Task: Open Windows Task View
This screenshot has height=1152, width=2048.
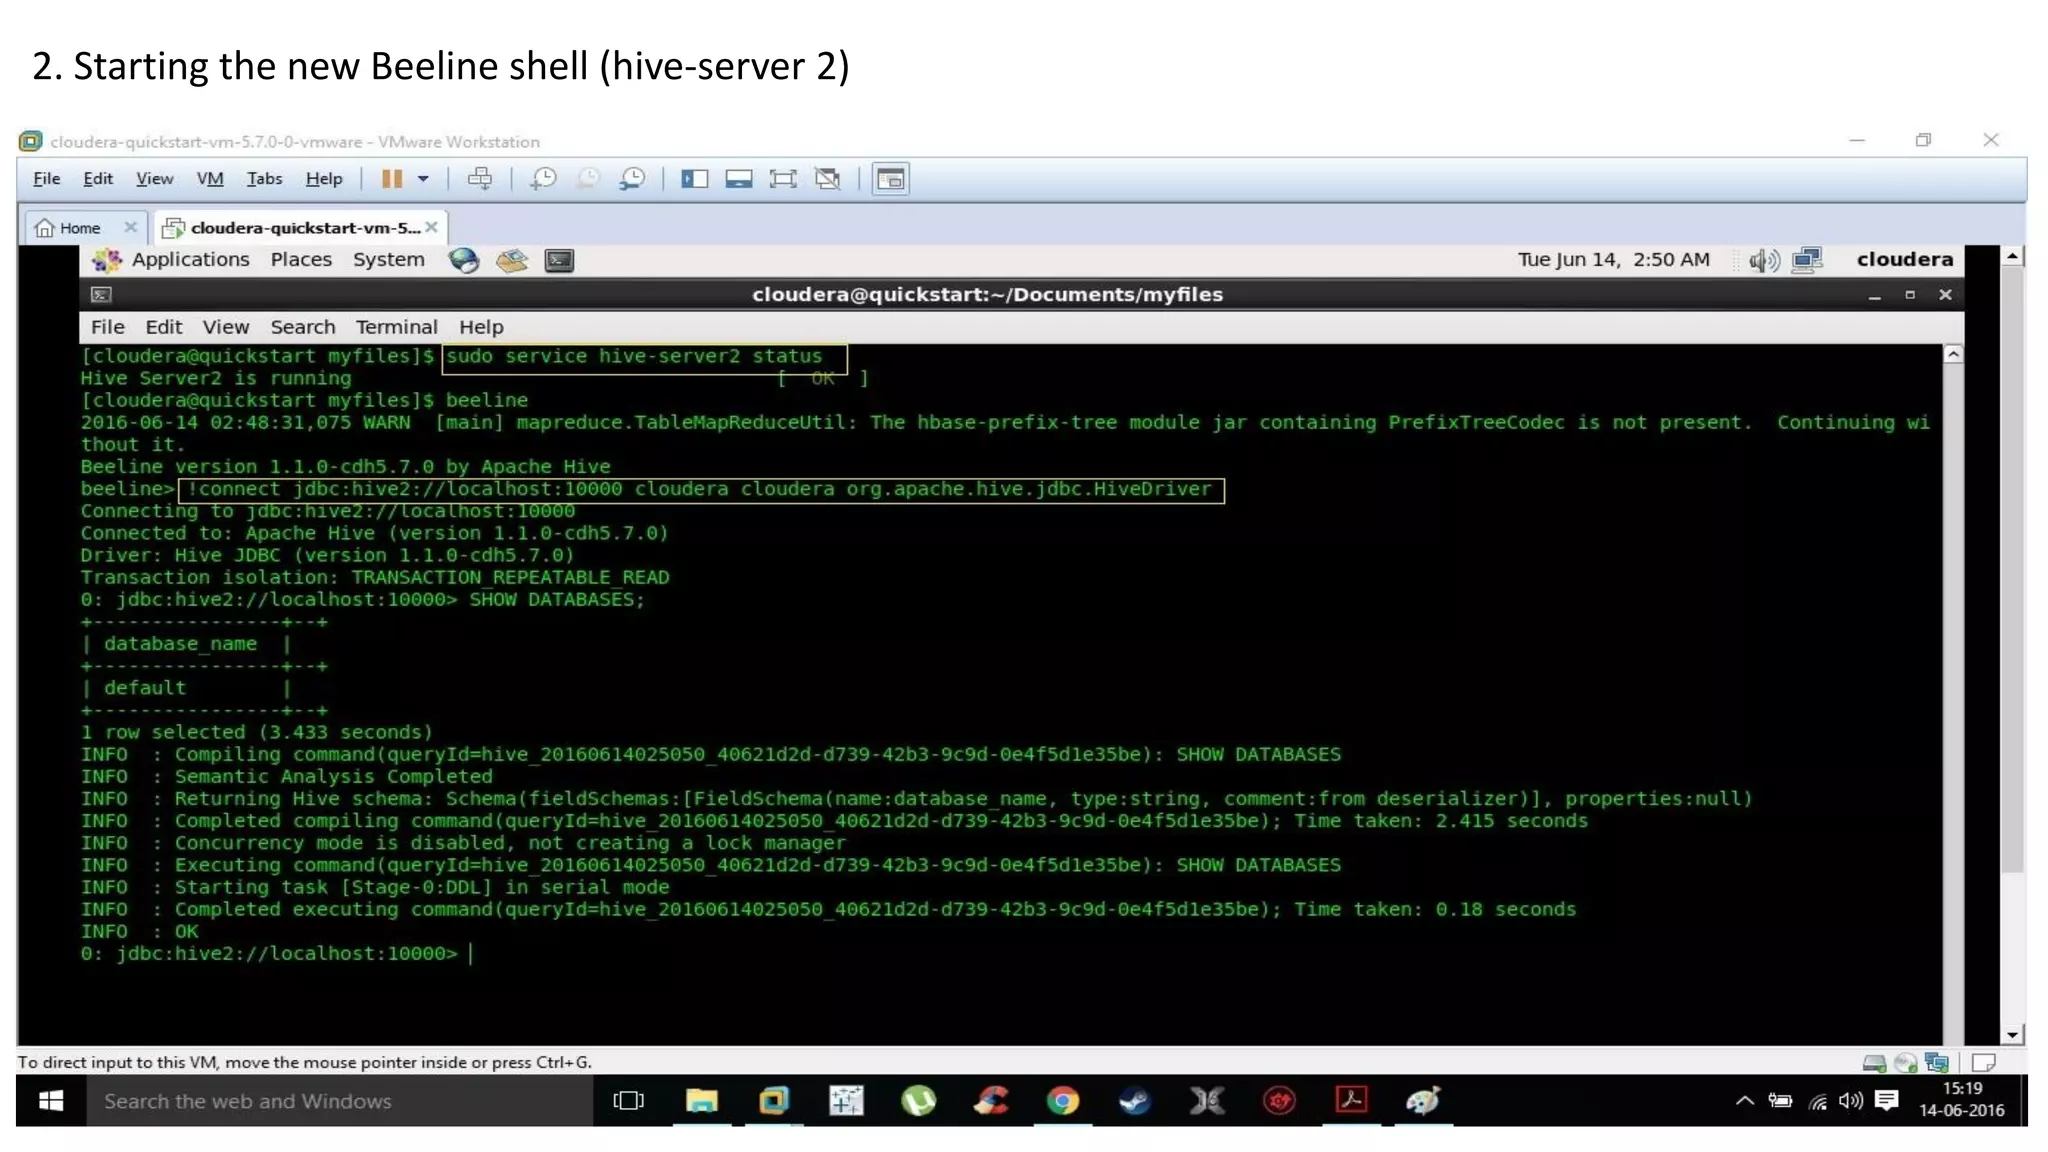Action: point(628,1101)
